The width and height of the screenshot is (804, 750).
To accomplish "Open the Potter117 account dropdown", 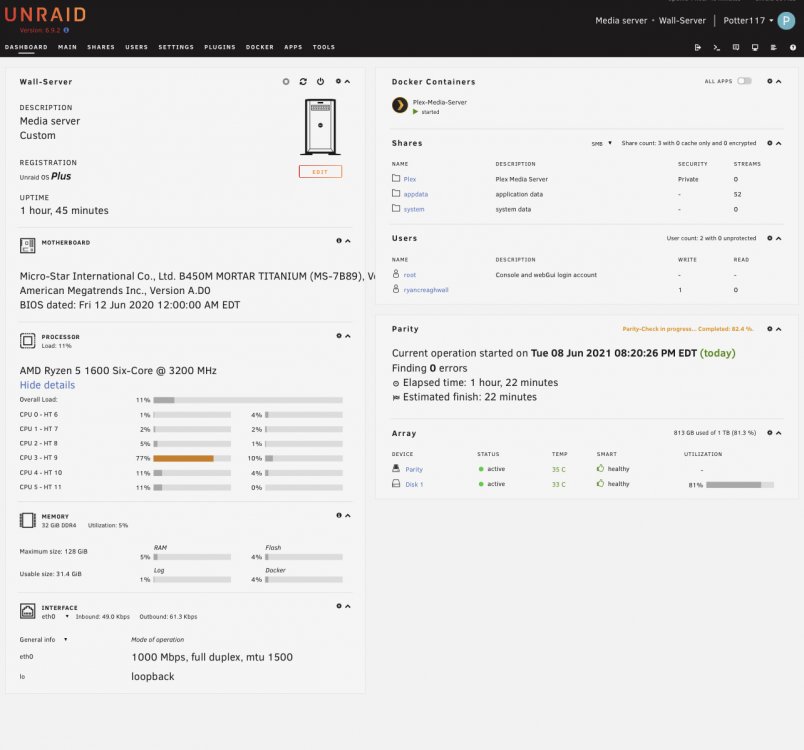I will (748, 21).
